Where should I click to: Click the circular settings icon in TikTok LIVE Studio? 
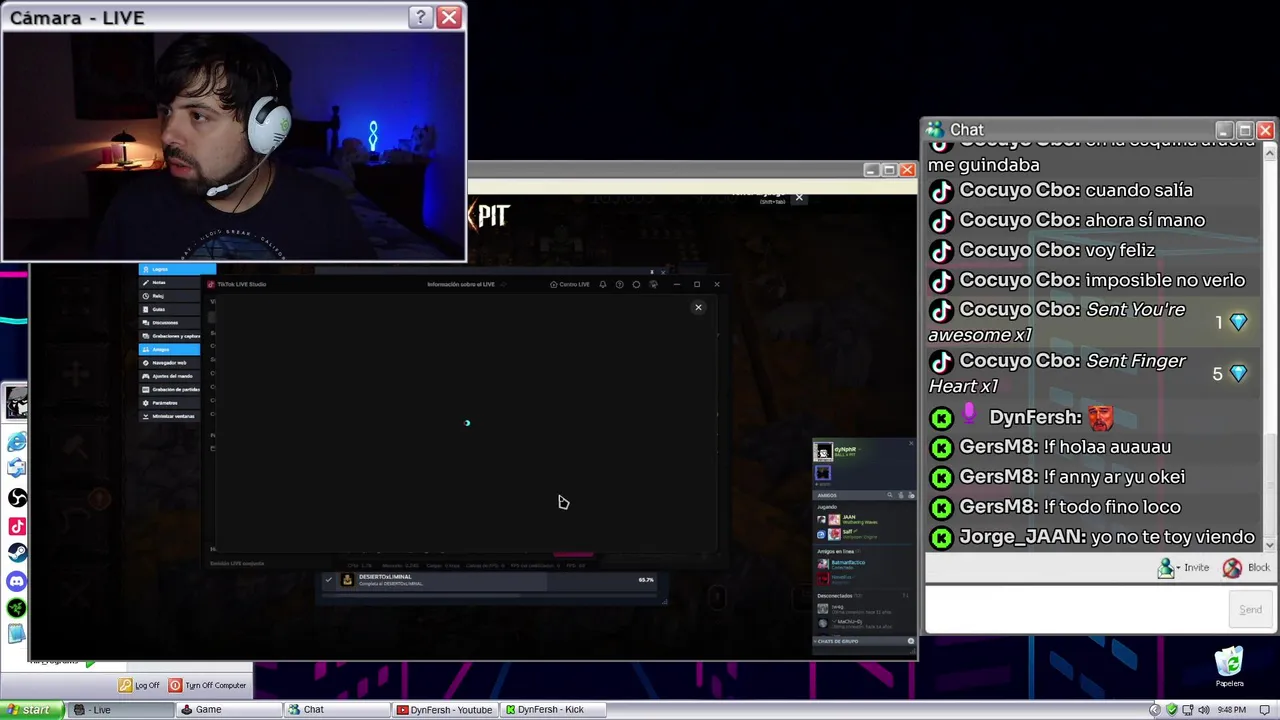click(636, 284)
